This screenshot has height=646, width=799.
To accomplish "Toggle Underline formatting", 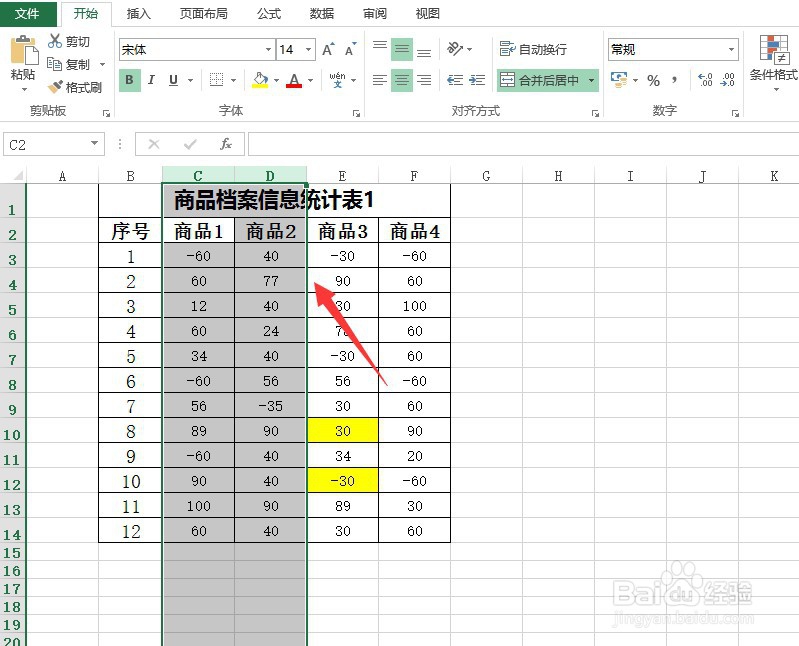I will (x=173, y=80).
